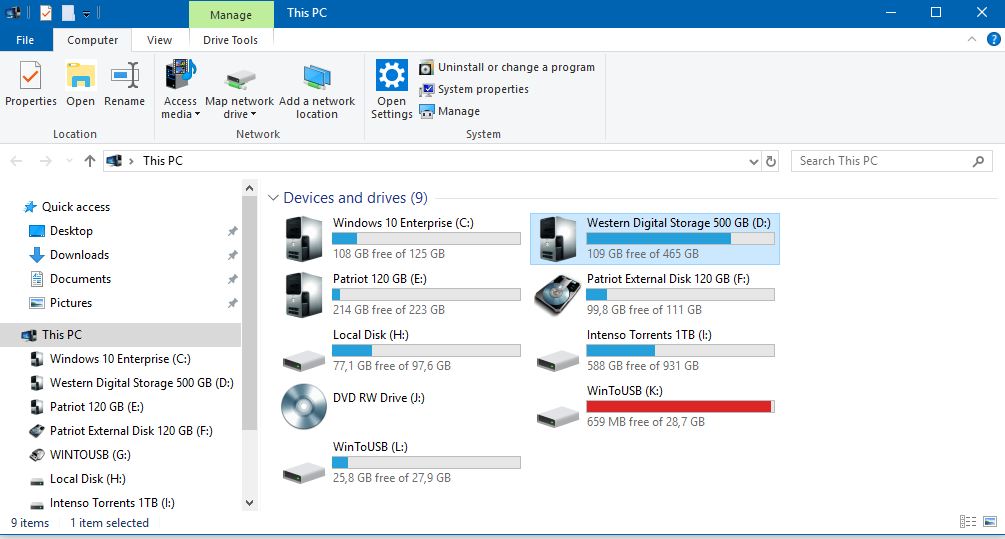Select Patriot External Disk (F:) in tree
The width and height of the screenshot is (1005, 539).
tap(120, 431)
